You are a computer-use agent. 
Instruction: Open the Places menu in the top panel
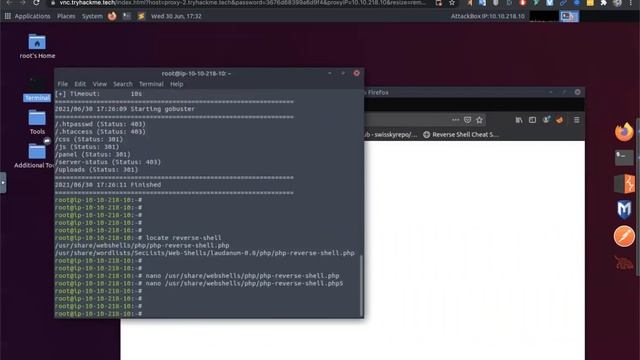click(66, 16)
